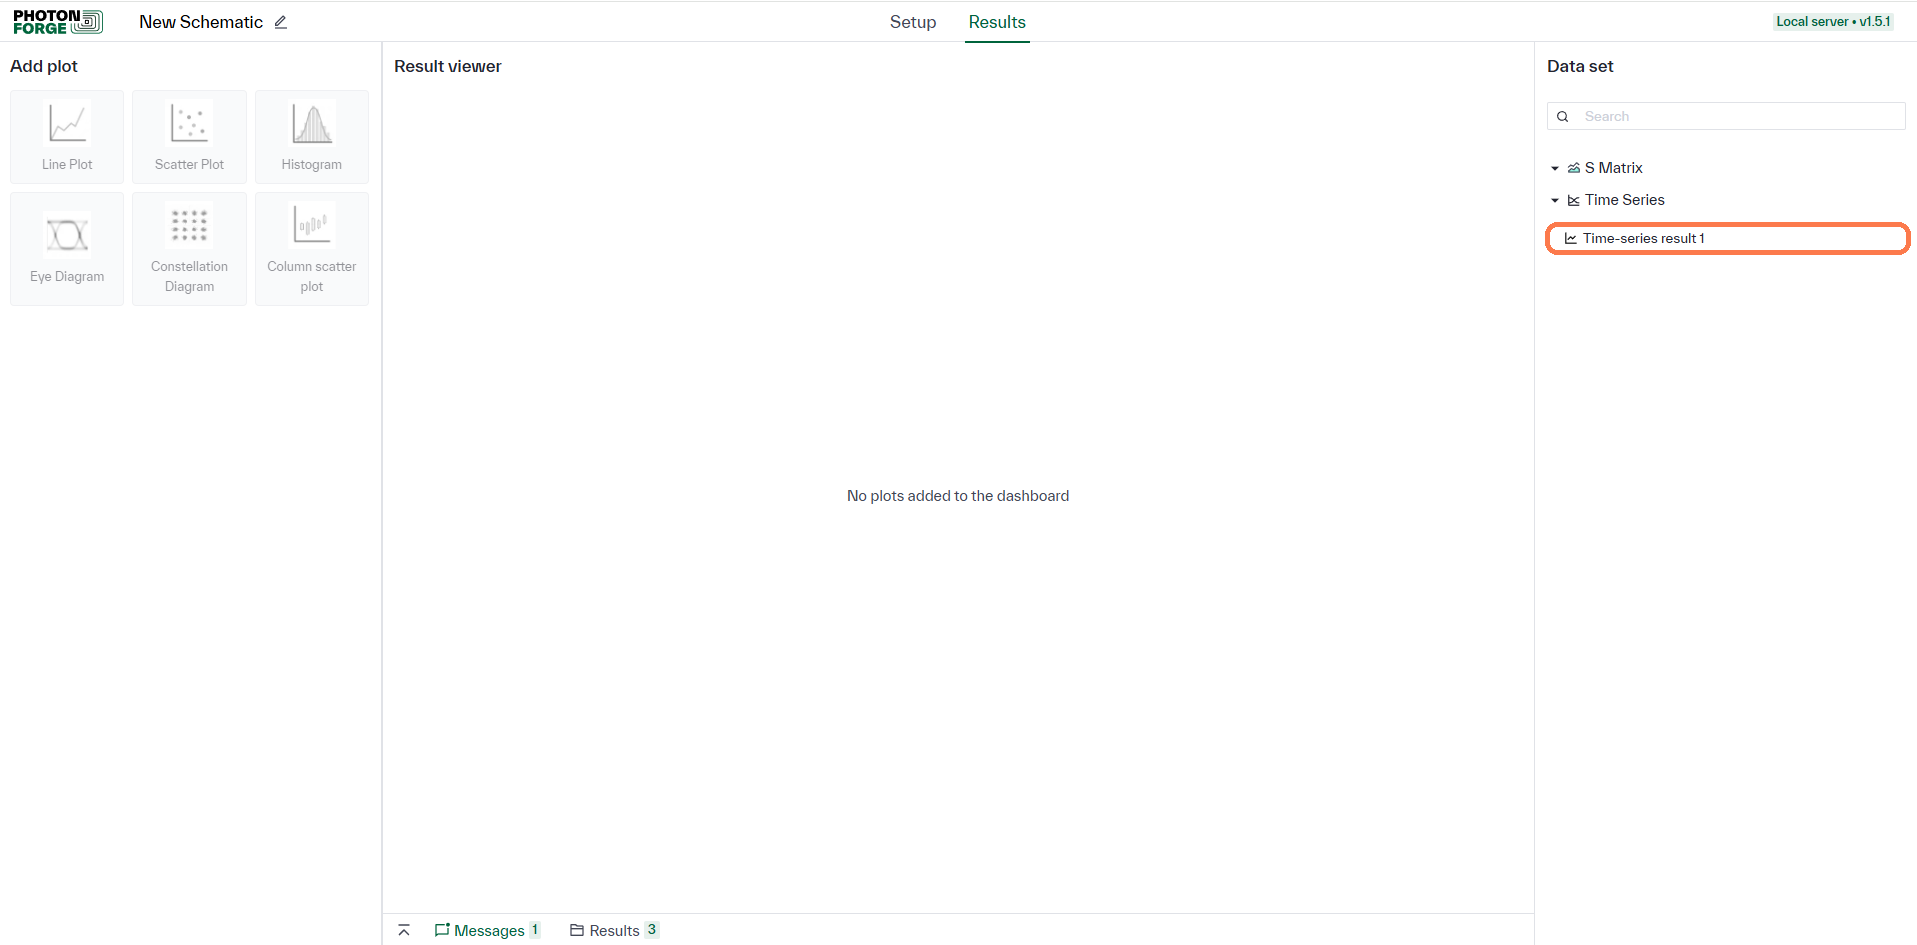
Task: Click the New Schematic title
Action: tap(201, 22)
